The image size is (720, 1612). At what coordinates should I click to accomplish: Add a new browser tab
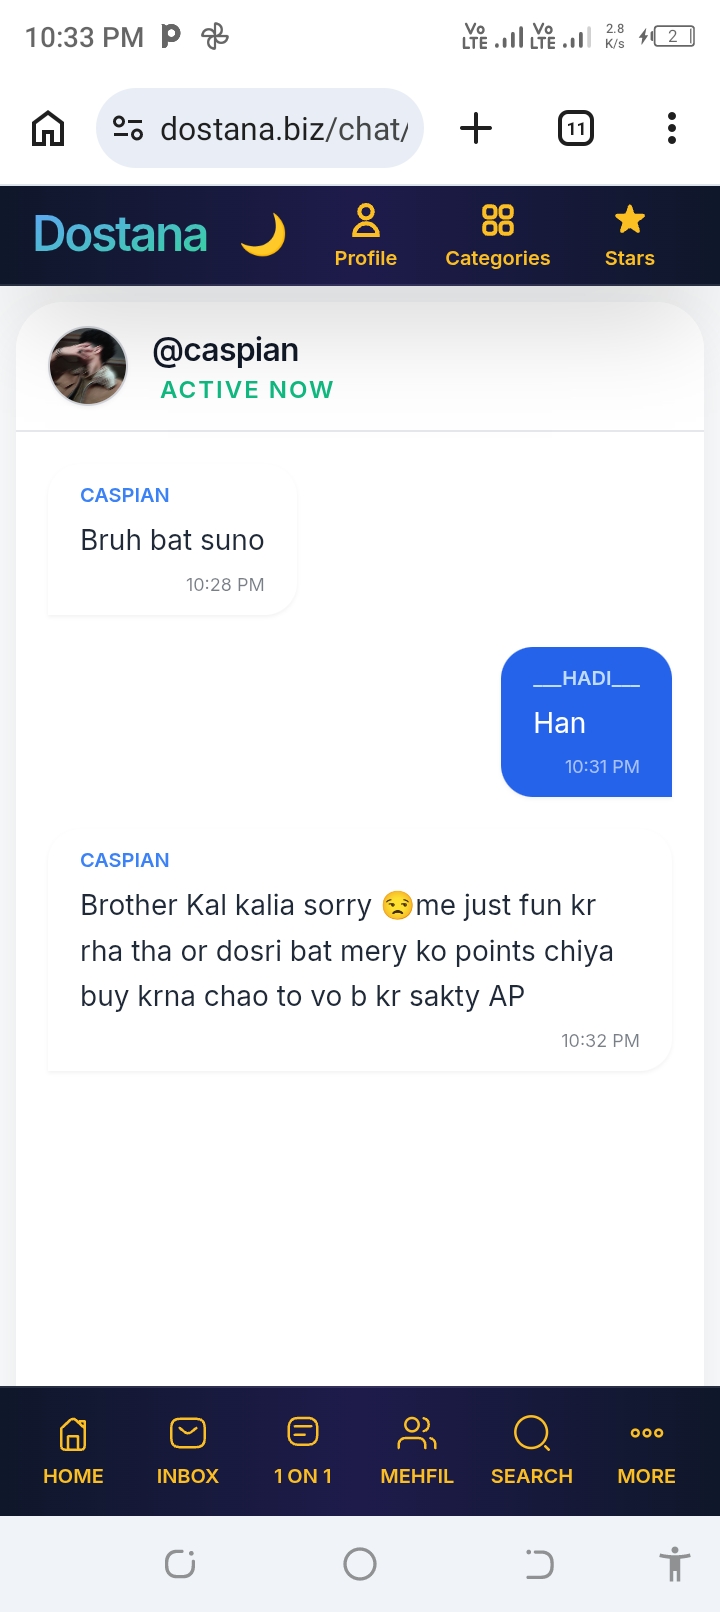[x=476, y=128]
